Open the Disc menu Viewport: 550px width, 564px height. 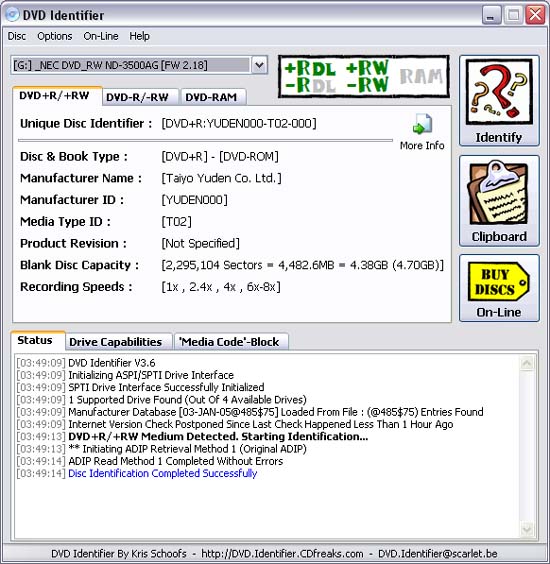(17, 36)
